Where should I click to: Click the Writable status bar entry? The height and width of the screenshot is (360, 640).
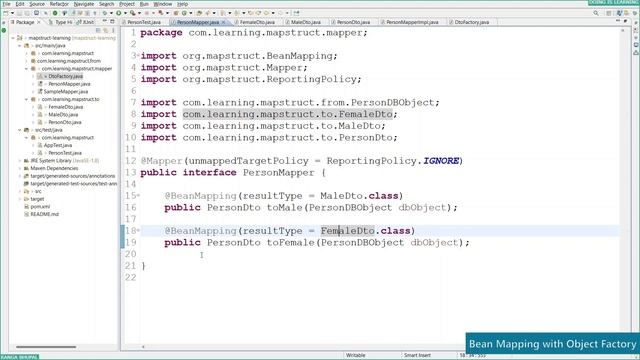point(356,356)
